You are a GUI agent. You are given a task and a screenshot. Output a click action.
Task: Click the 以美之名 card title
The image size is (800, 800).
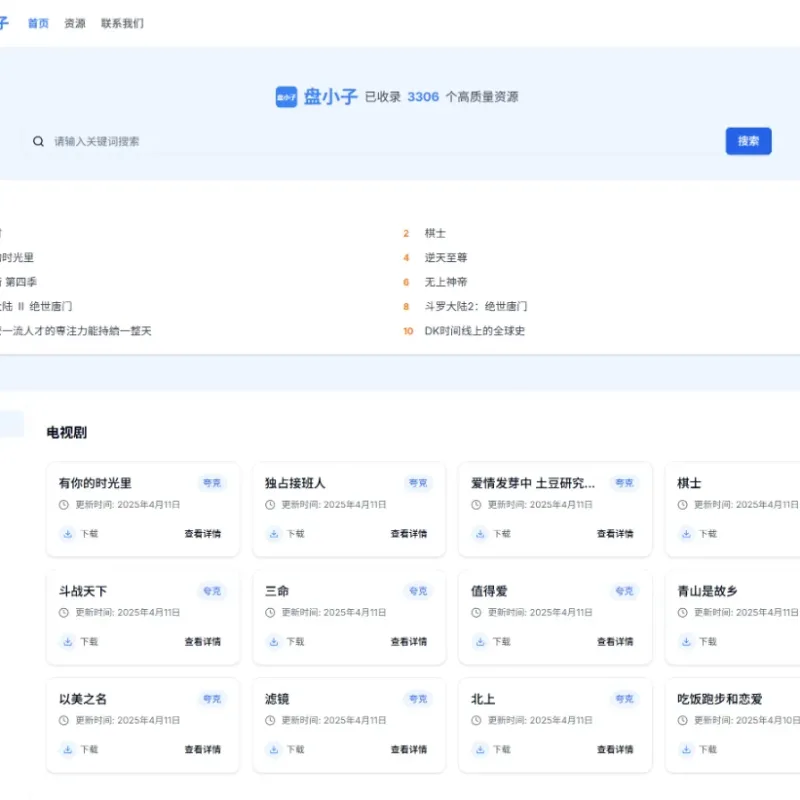[83, 699]
